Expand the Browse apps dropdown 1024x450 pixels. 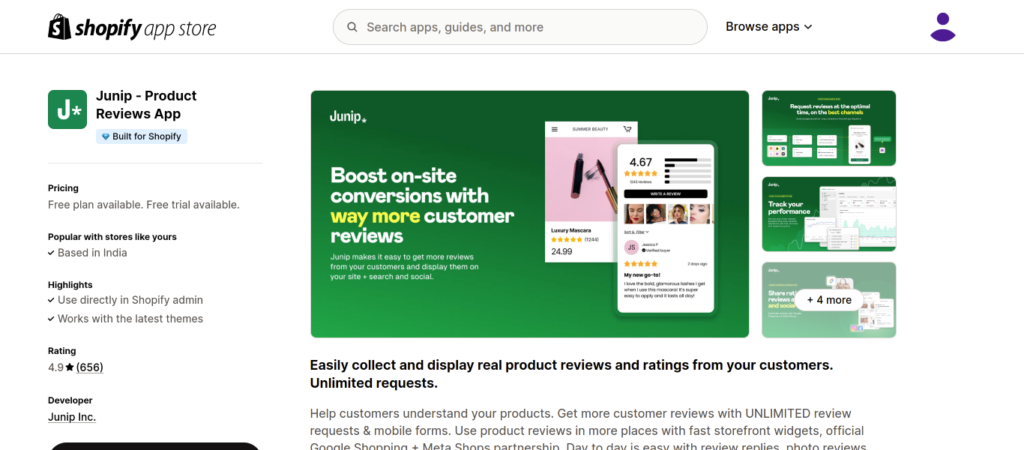click(769, 27)
